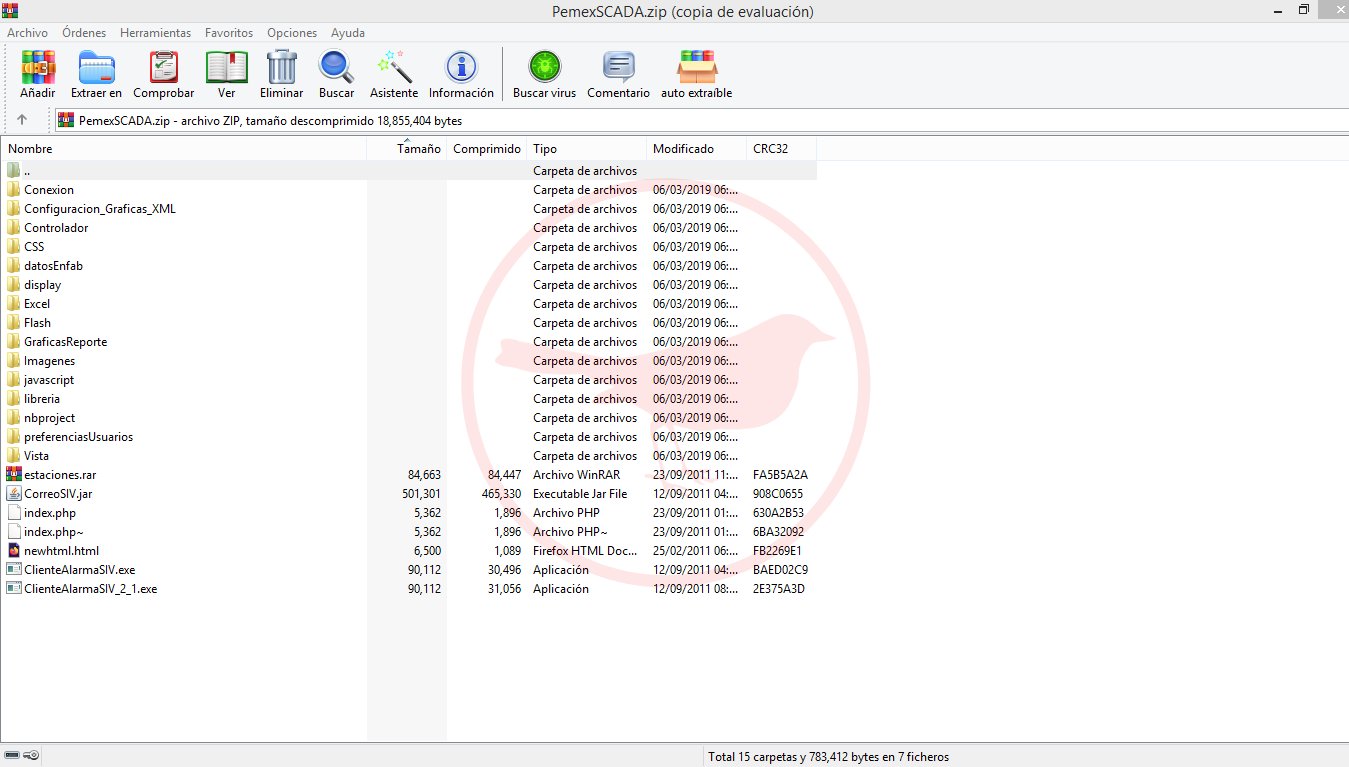Select the Controlador folder name
Image resolution: width=1349 pixels, height=767 pixels.
tap(56, 227)
